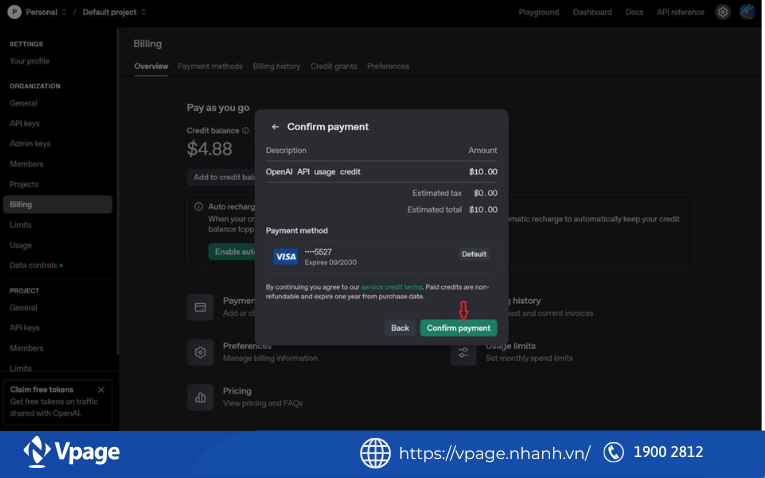The width and height of the screenshot is (765, 478).
Task: Open the vpage.nhanh.vn URL in footer
Action: [494, 453]
